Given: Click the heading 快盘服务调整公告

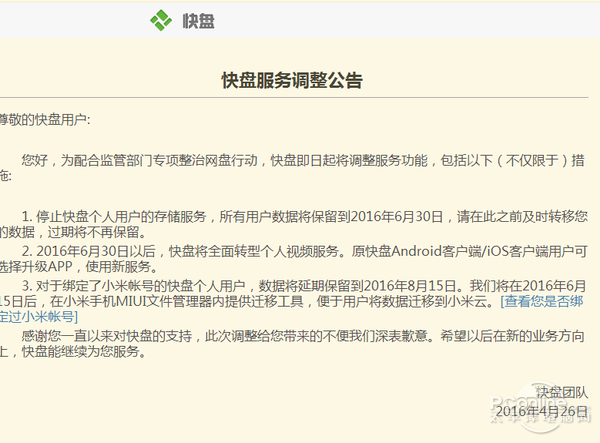Looking at the screenshot, I should (292, 80).
